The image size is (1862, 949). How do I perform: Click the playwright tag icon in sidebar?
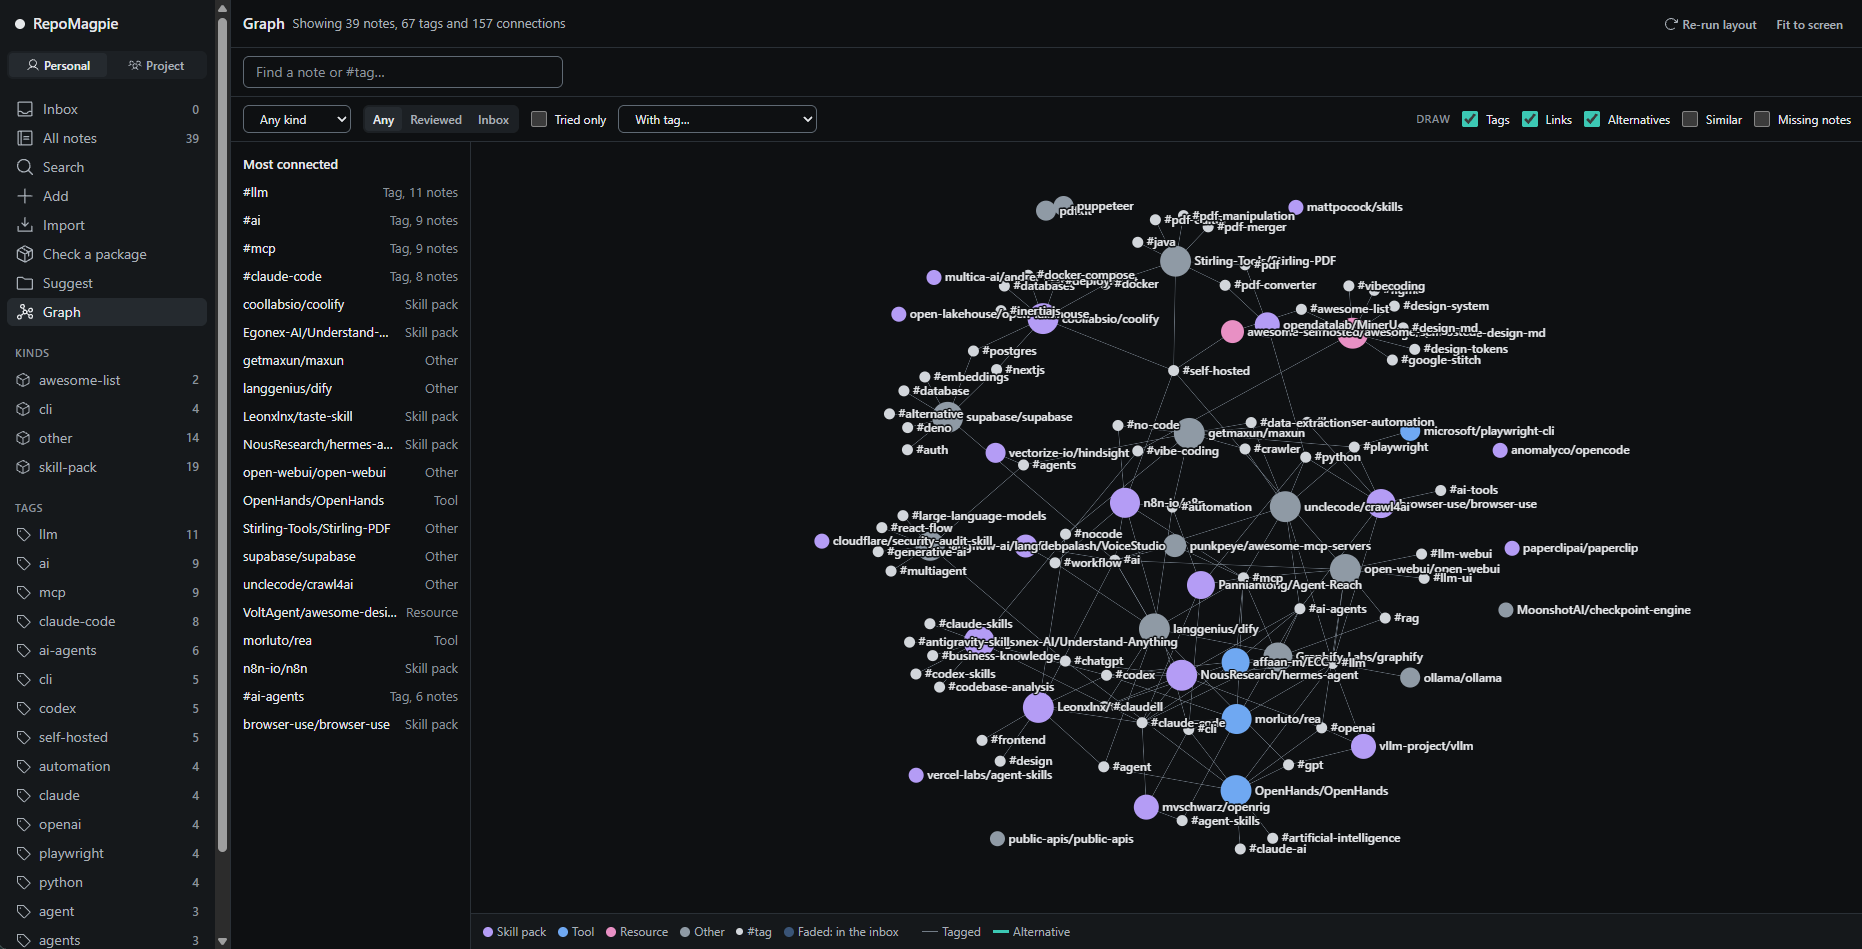click(23, 853)
